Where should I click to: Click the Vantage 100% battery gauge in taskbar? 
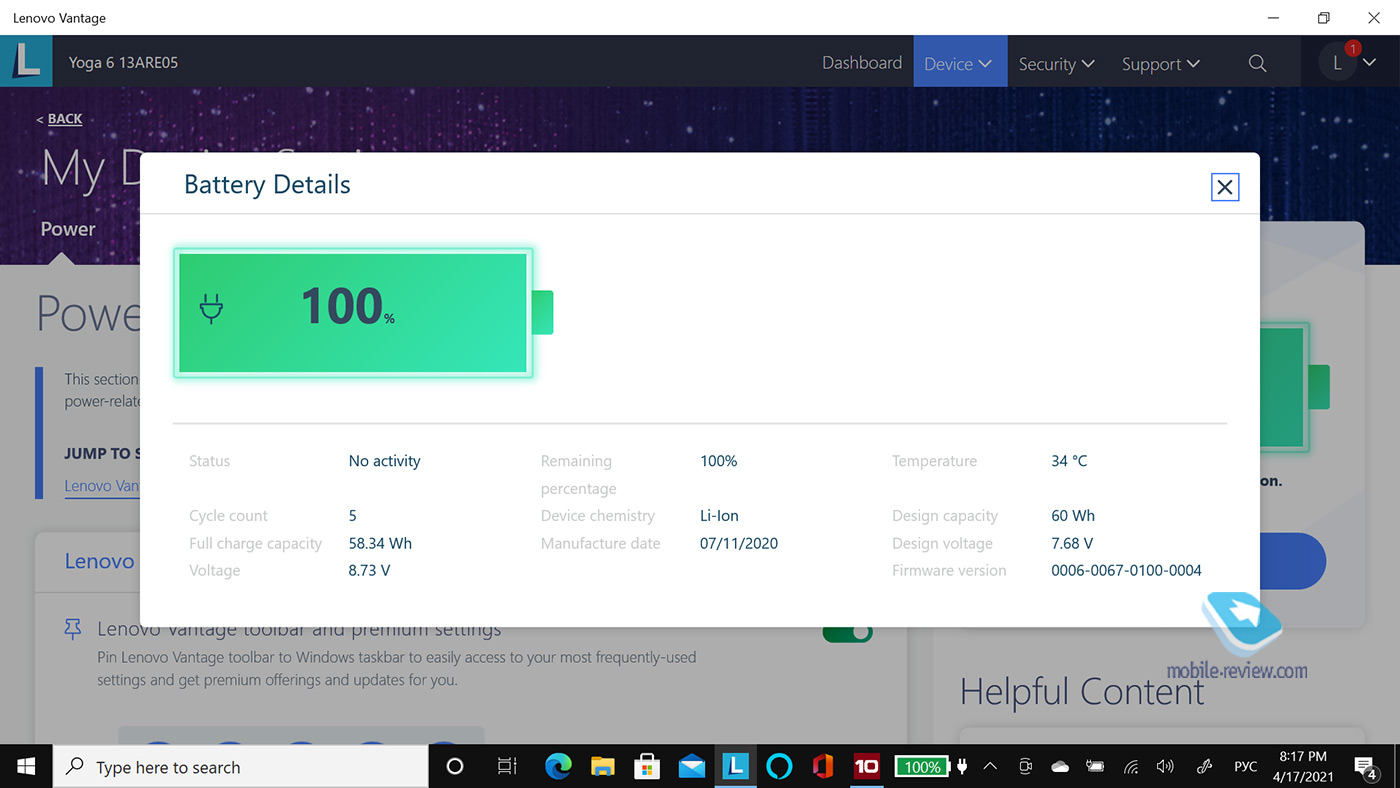(924, 767)
